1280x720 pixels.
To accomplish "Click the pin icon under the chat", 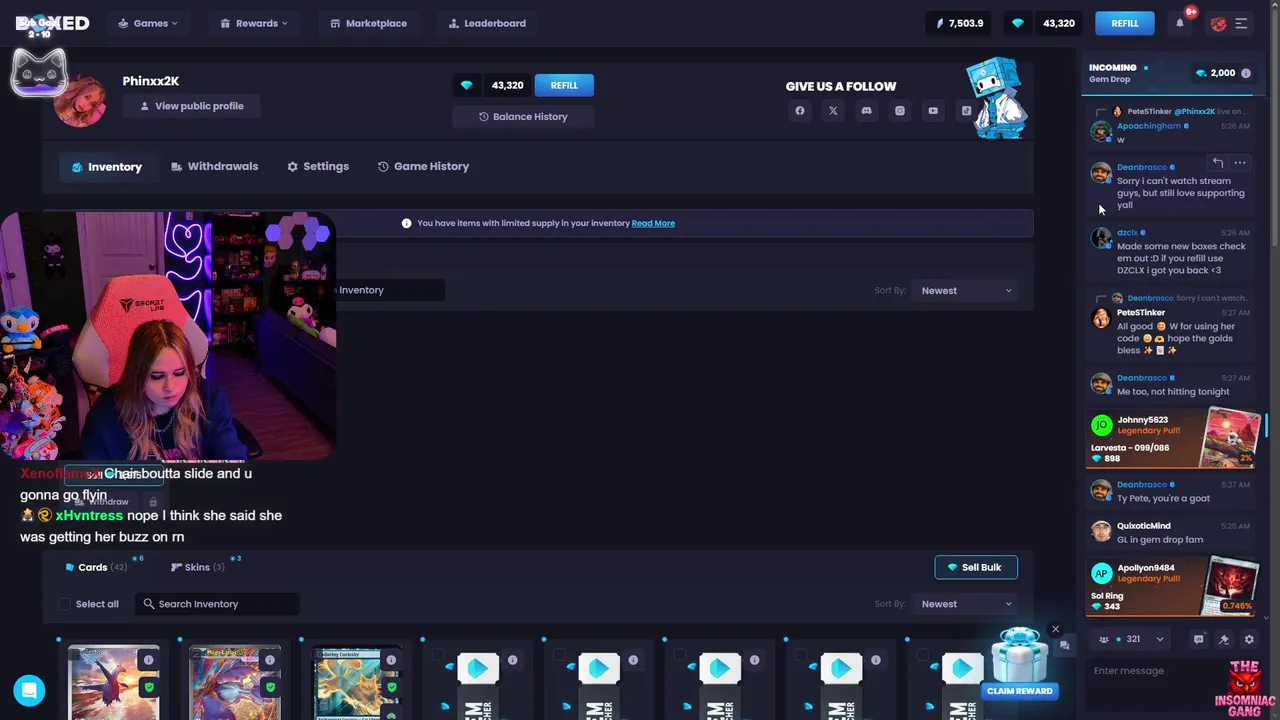I will tap(1224, 639).
